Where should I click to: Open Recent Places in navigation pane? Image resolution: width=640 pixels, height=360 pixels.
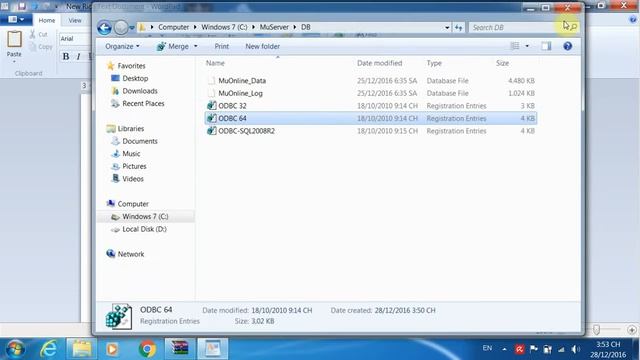point(143,104)
